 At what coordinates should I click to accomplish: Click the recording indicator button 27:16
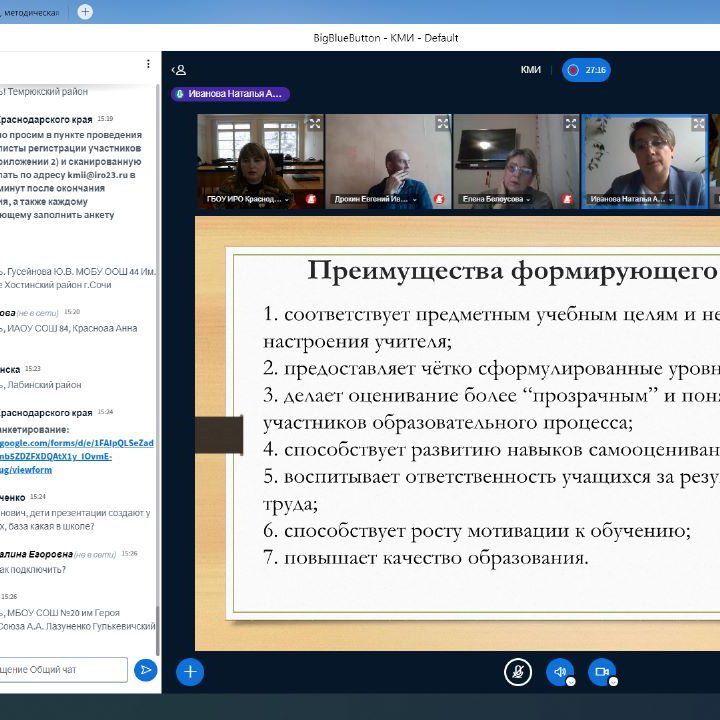click(x=586, y=70)
